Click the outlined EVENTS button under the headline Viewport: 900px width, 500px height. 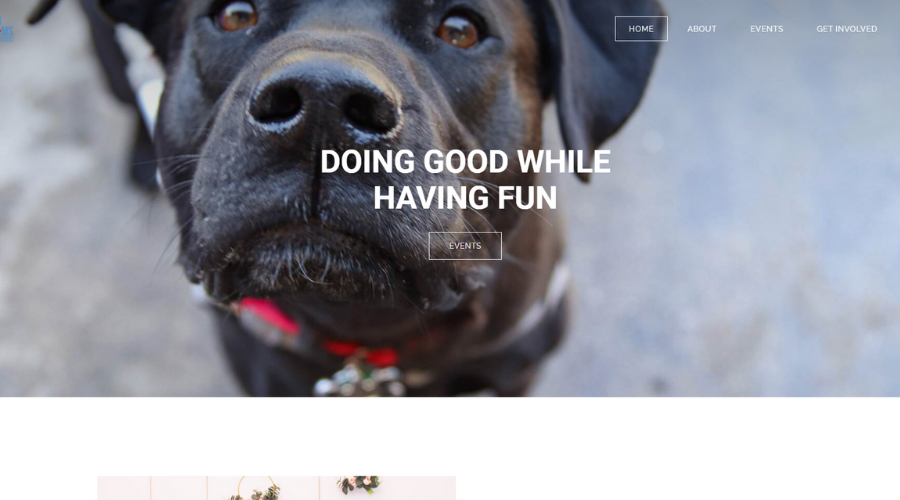pos(465,246)
